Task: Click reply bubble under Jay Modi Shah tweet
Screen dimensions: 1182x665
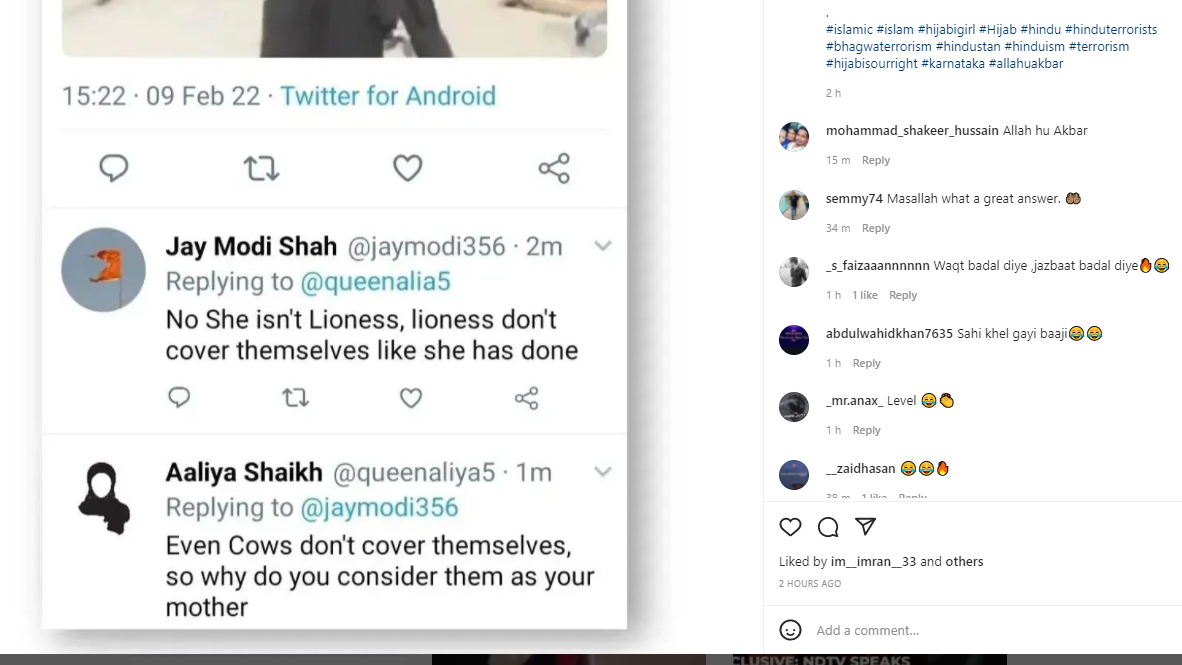Action: [x=179, y=398]
